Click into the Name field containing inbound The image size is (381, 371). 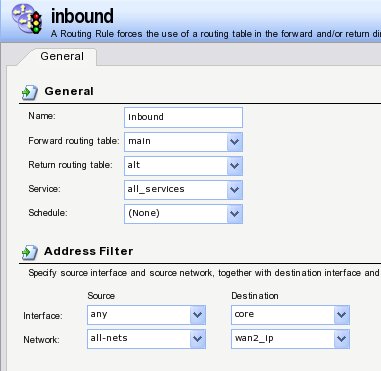pos(183,117)
